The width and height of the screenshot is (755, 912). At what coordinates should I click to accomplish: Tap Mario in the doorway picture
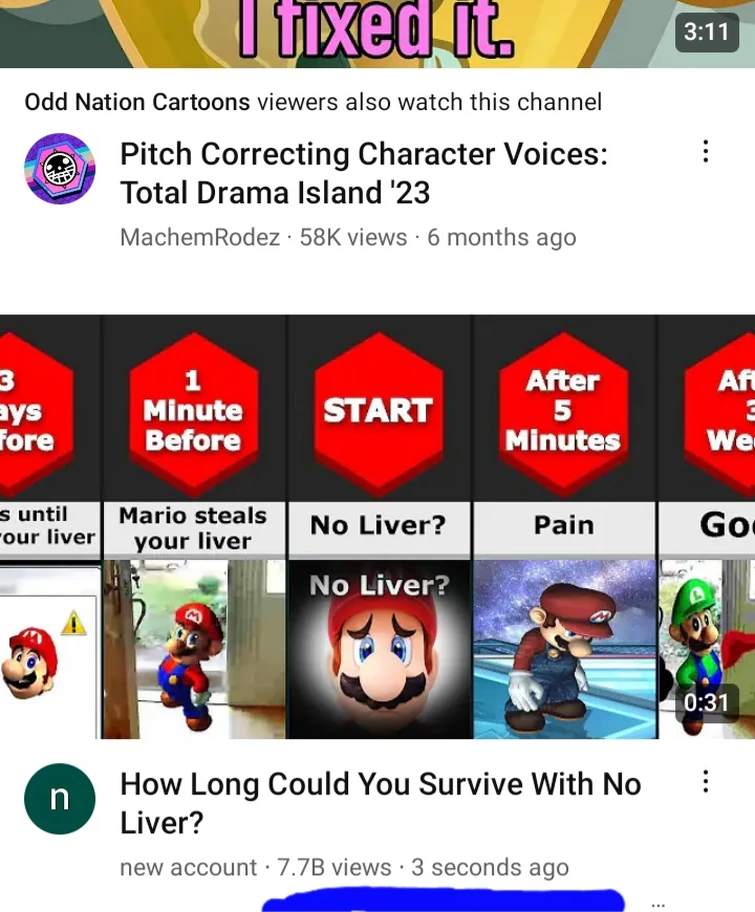click(x=194, y=649)
